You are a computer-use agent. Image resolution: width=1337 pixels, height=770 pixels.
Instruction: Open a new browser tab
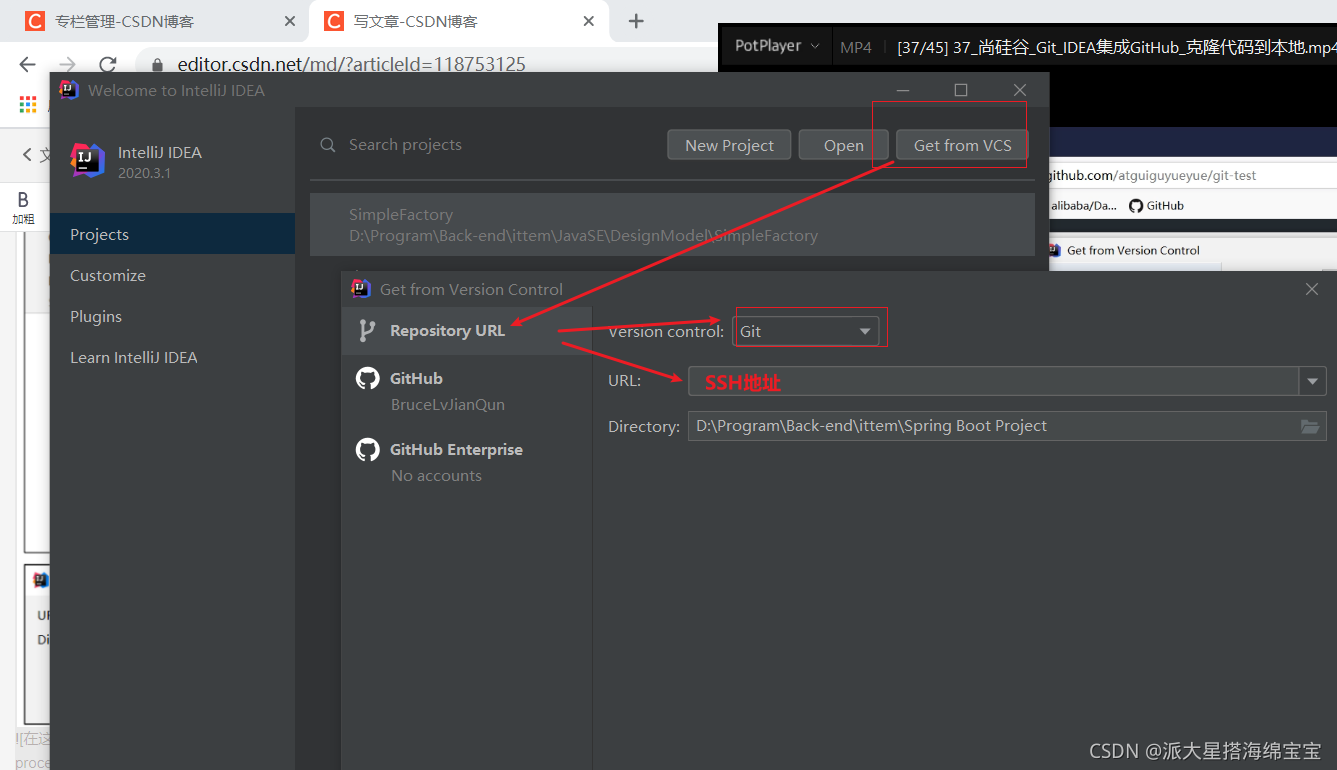pyautogui.click(x=636, y=21)
